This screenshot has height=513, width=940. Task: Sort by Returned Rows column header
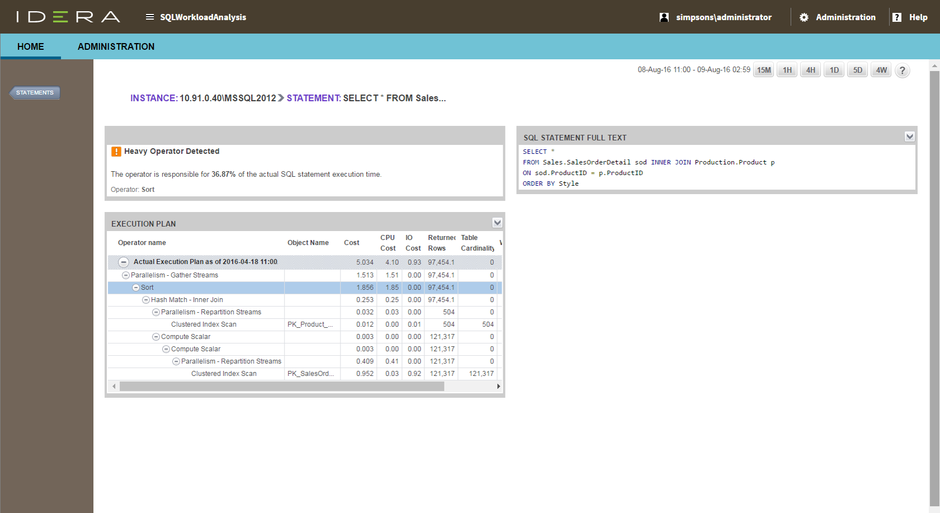(x=441, y=243)
